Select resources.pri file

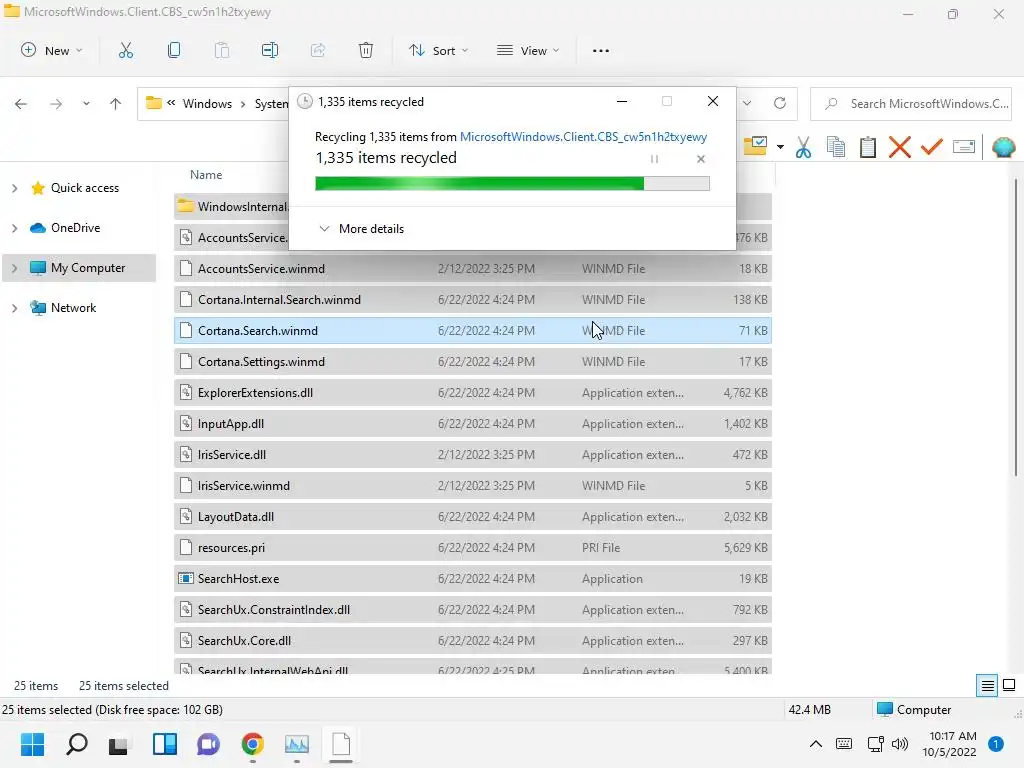click(x=473, y=548)
